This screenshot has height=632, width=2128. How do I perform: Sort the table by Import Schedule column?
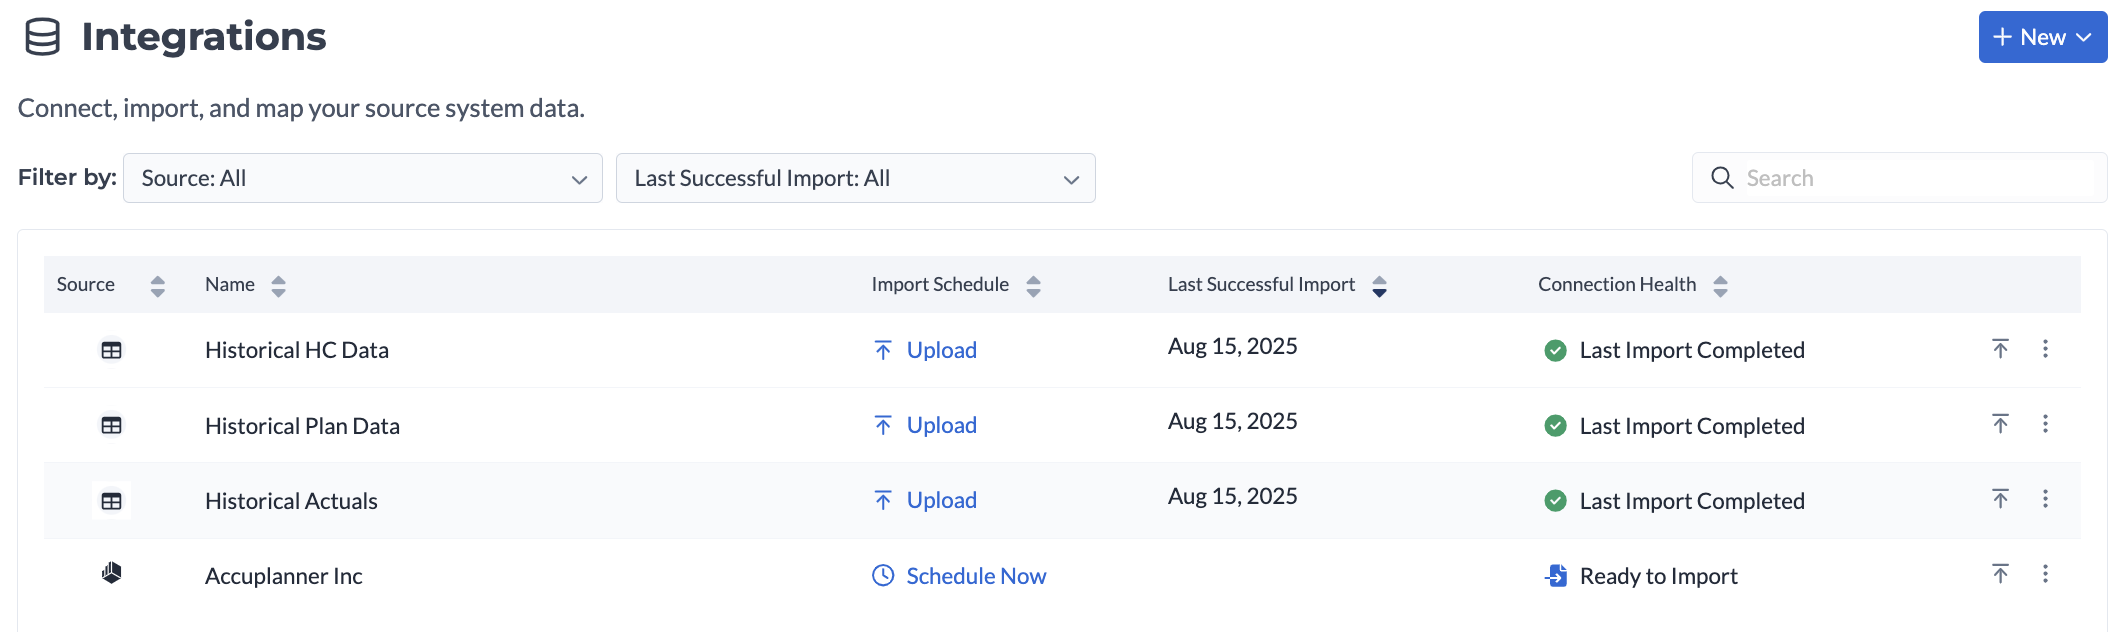[1033, 286]
